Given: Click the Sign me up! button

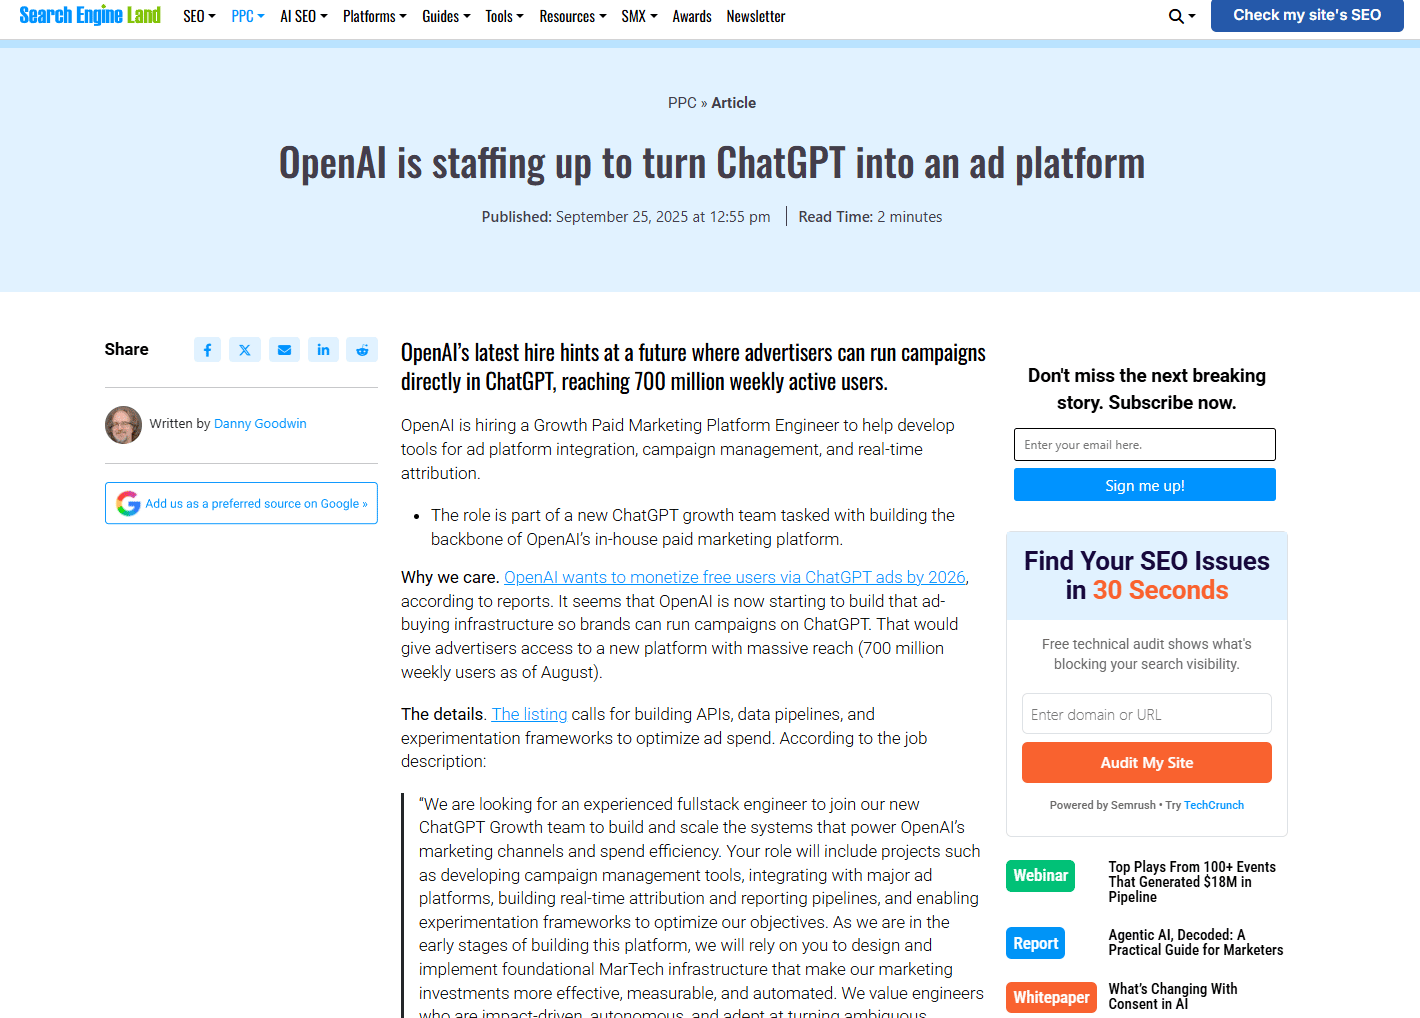Looking at the screenshot, I should (x=1145, y=485).
